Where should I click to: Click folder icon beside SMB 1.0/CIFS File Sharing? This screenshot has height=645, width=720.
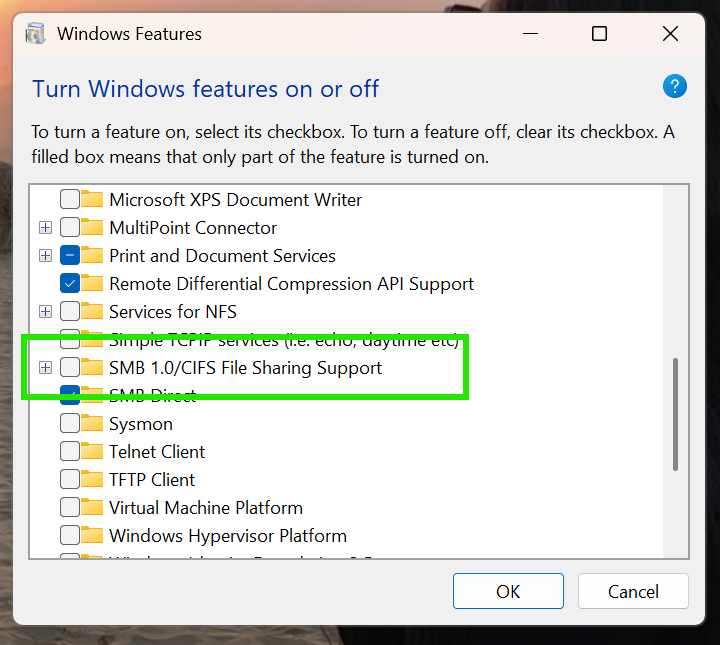point(92,367)
